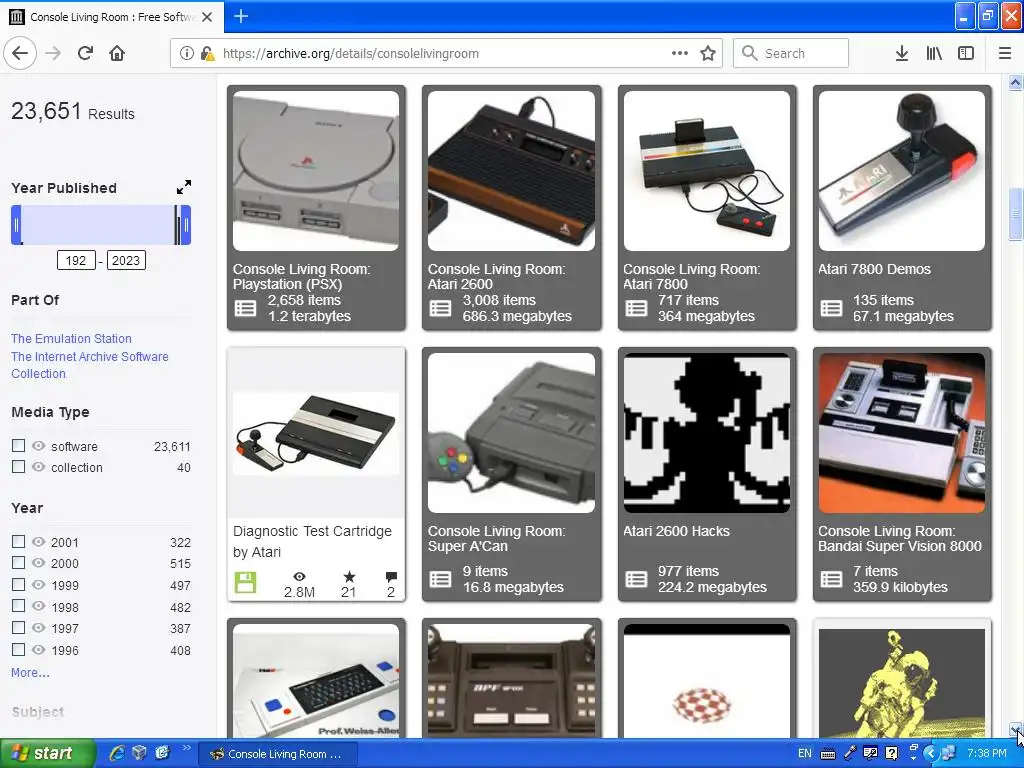Reload the current page
Viewport: 1024px width, 768px height.
pos(85,54)
